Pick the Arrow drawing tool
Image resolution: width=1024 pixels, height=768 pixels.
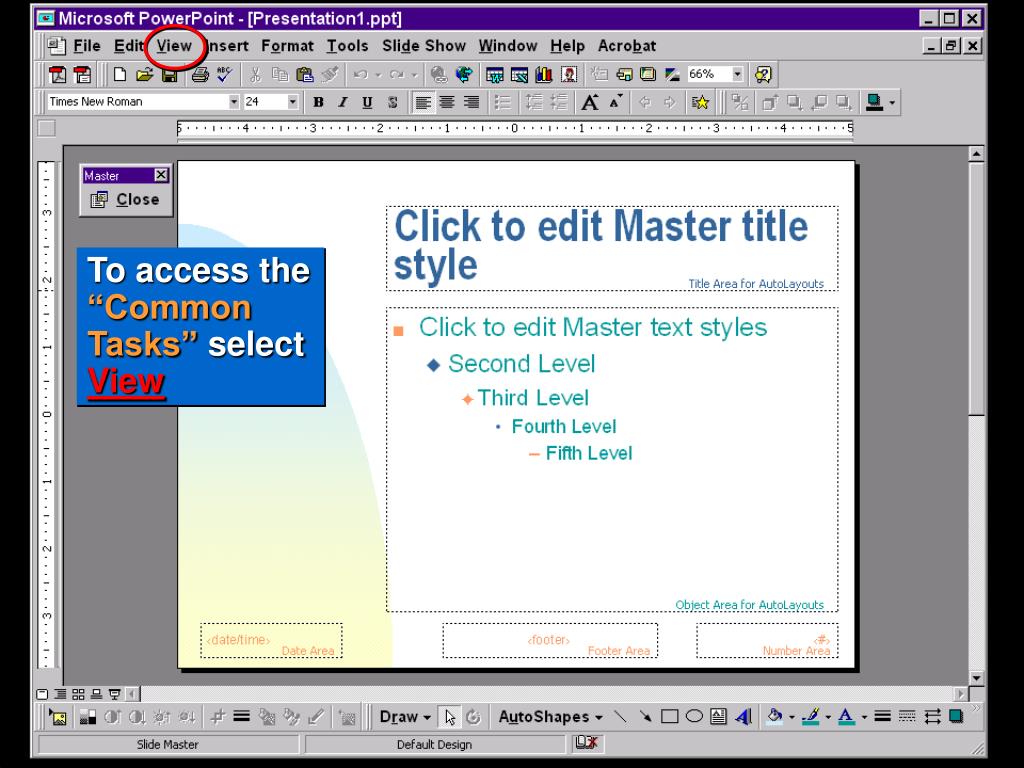coord(645,716)
